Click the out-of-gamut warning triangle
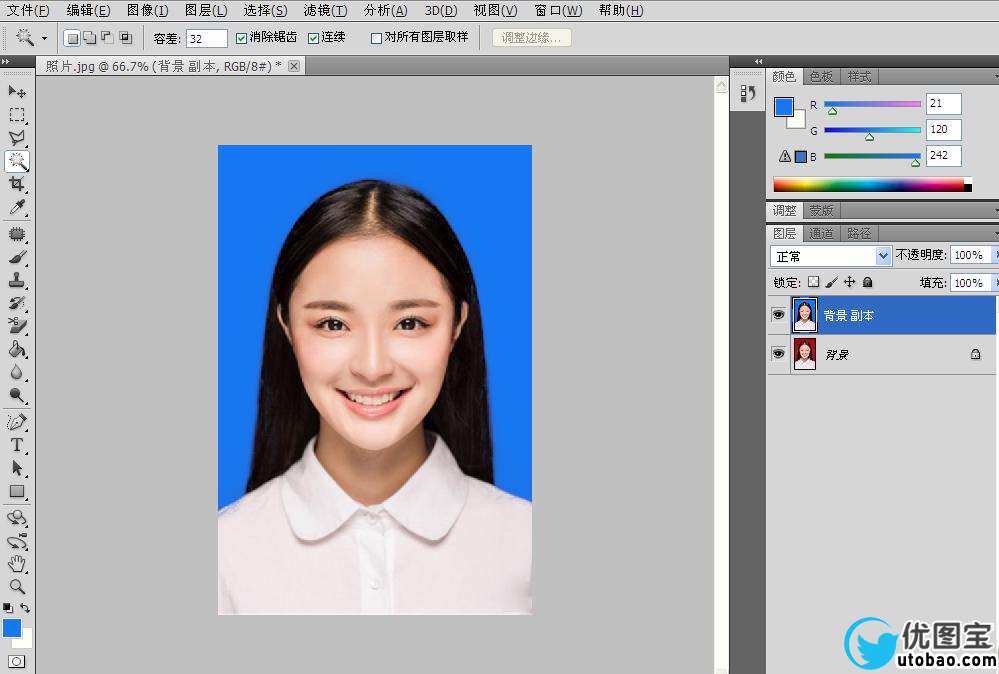999x674 pixels. pos(785,155)
